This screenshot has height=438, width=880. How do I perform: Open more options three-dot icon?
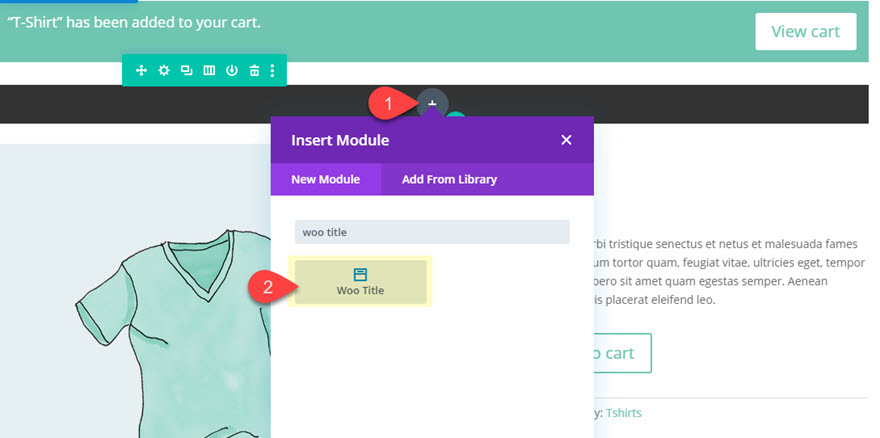point(272,71)
